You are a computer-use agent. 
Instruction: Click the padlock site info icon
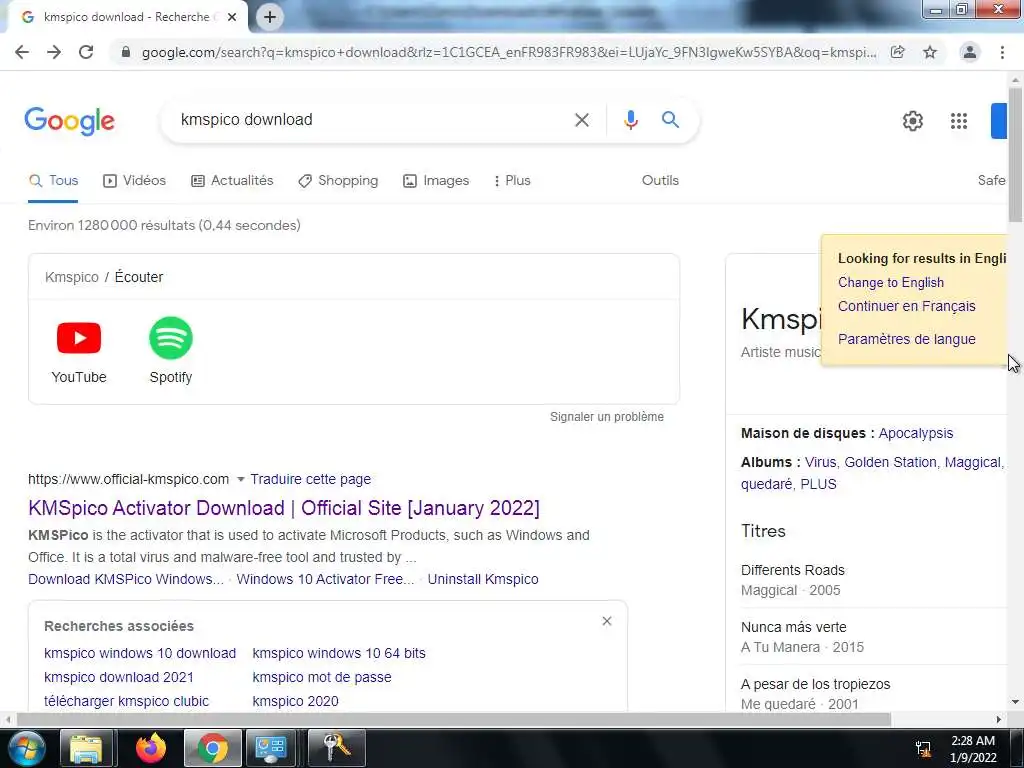click(125, 52)
